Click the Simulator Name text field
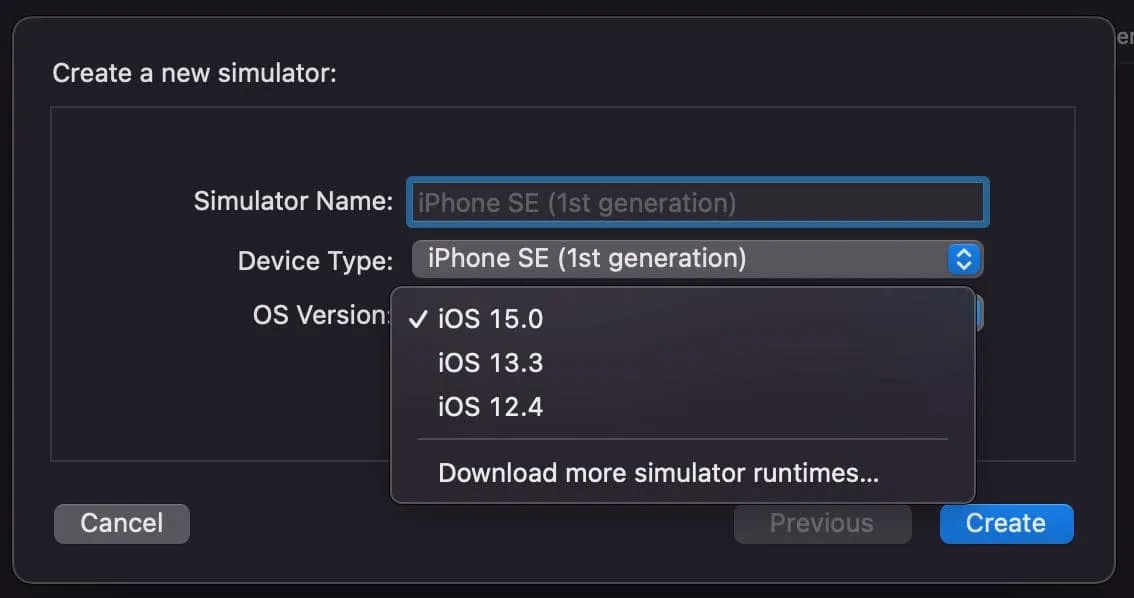 [x=697, y=203]
